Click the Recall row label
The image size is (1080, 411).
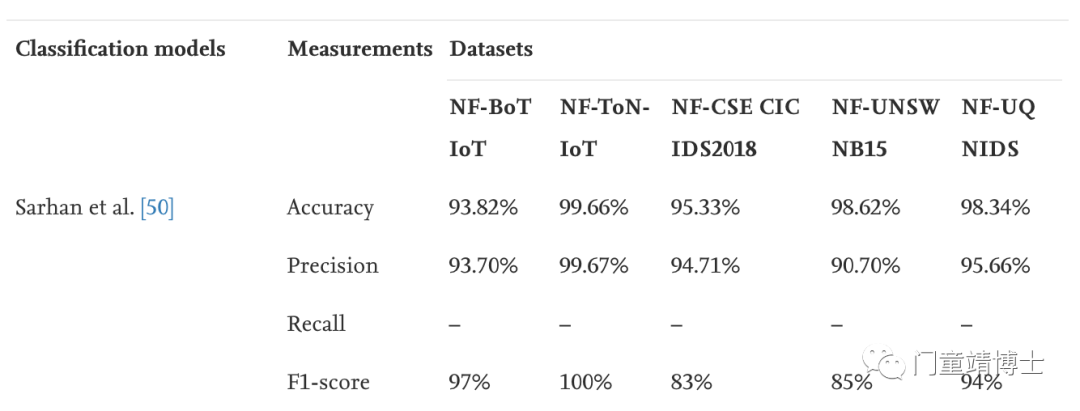[x=316, y=324]
